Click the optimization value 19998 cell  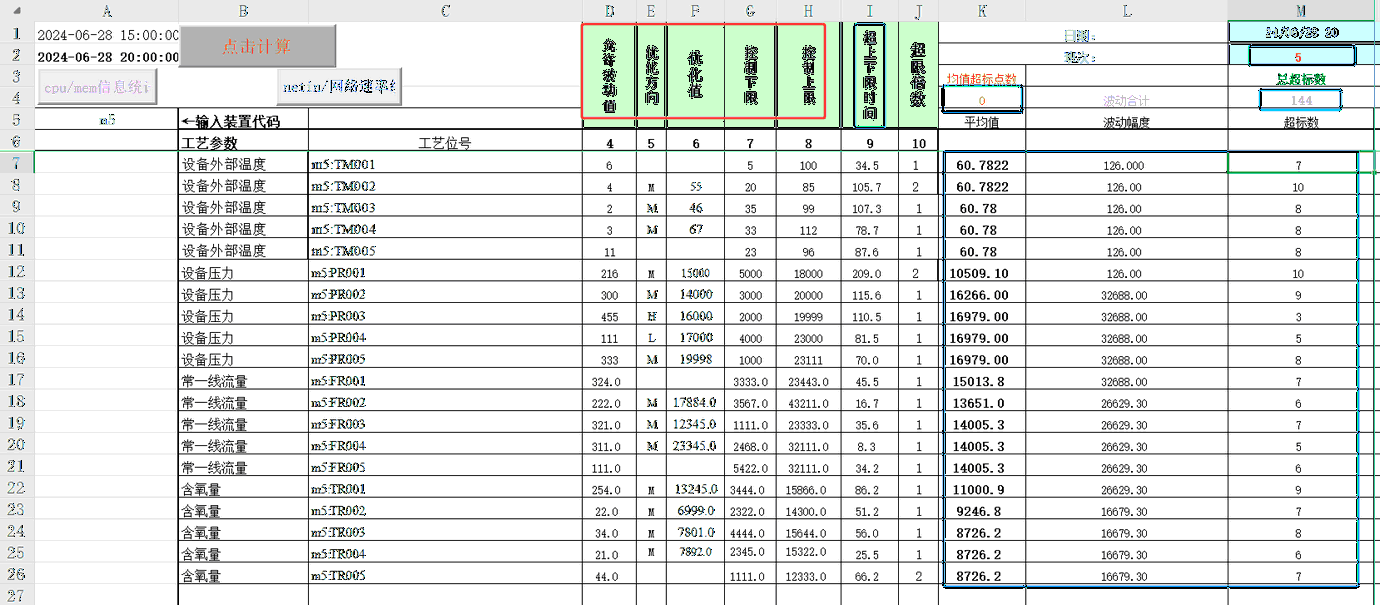click(695, 359)
